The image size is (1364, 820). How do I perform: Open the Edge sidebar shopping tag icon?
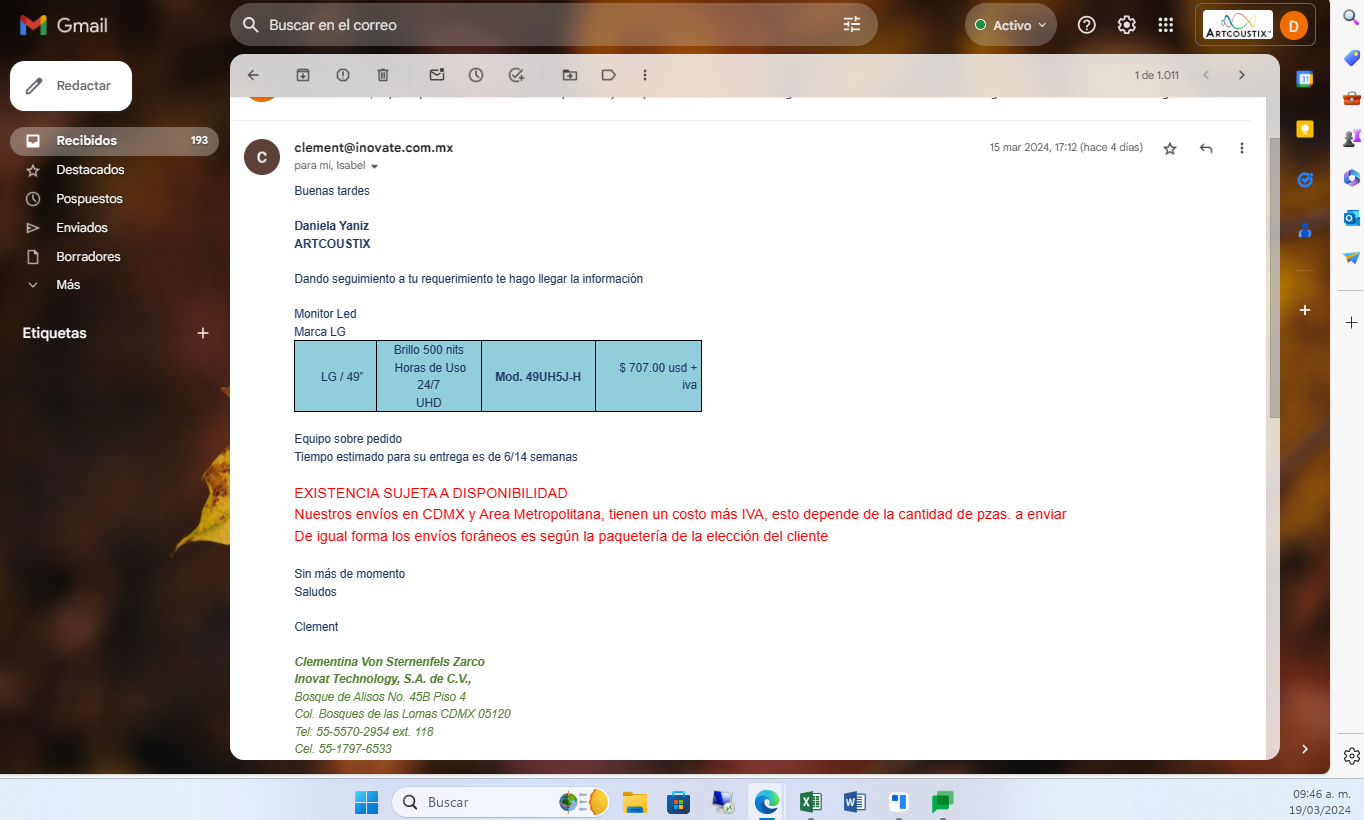1351,58
